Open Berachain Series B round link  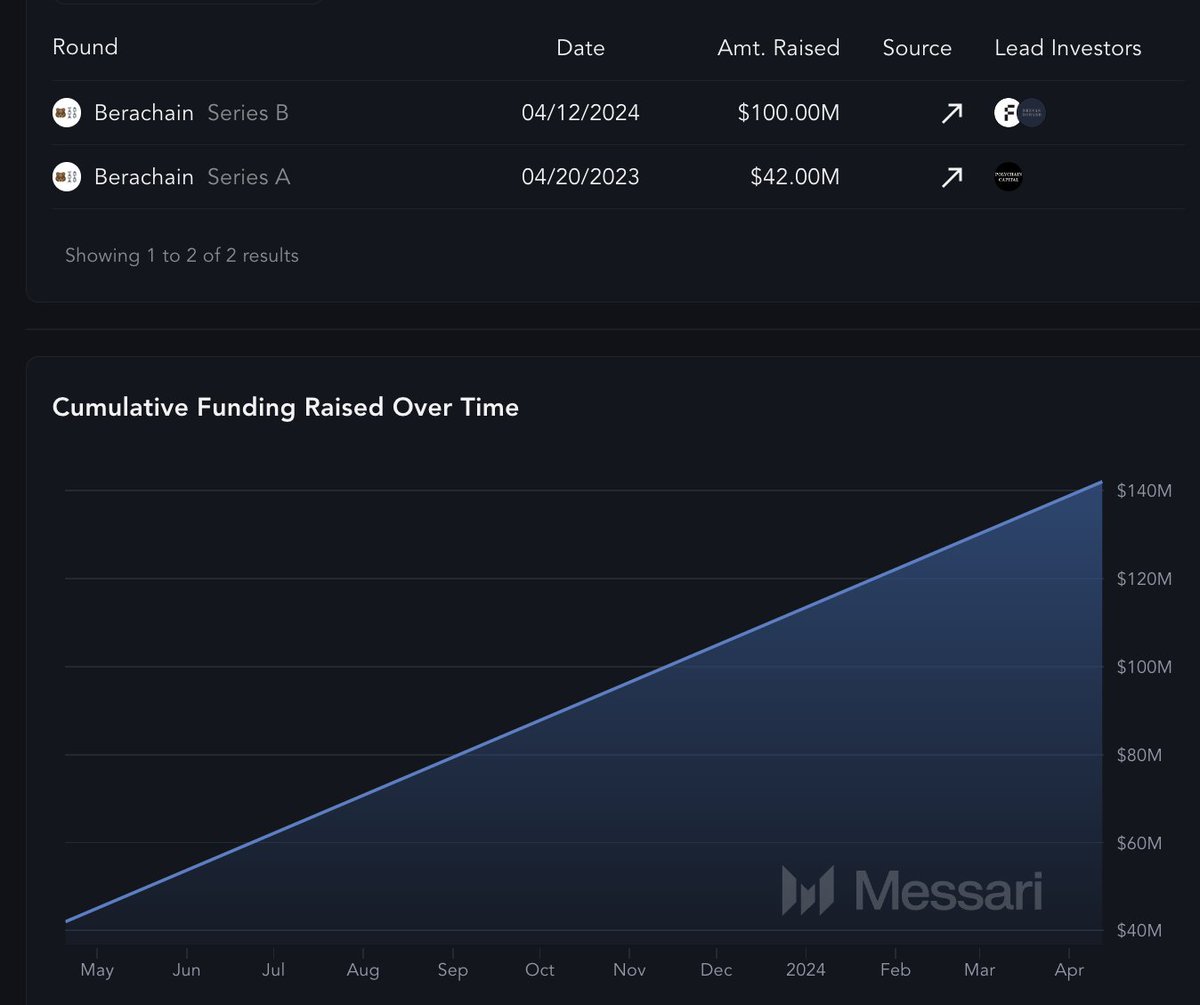tap(191, 113)
